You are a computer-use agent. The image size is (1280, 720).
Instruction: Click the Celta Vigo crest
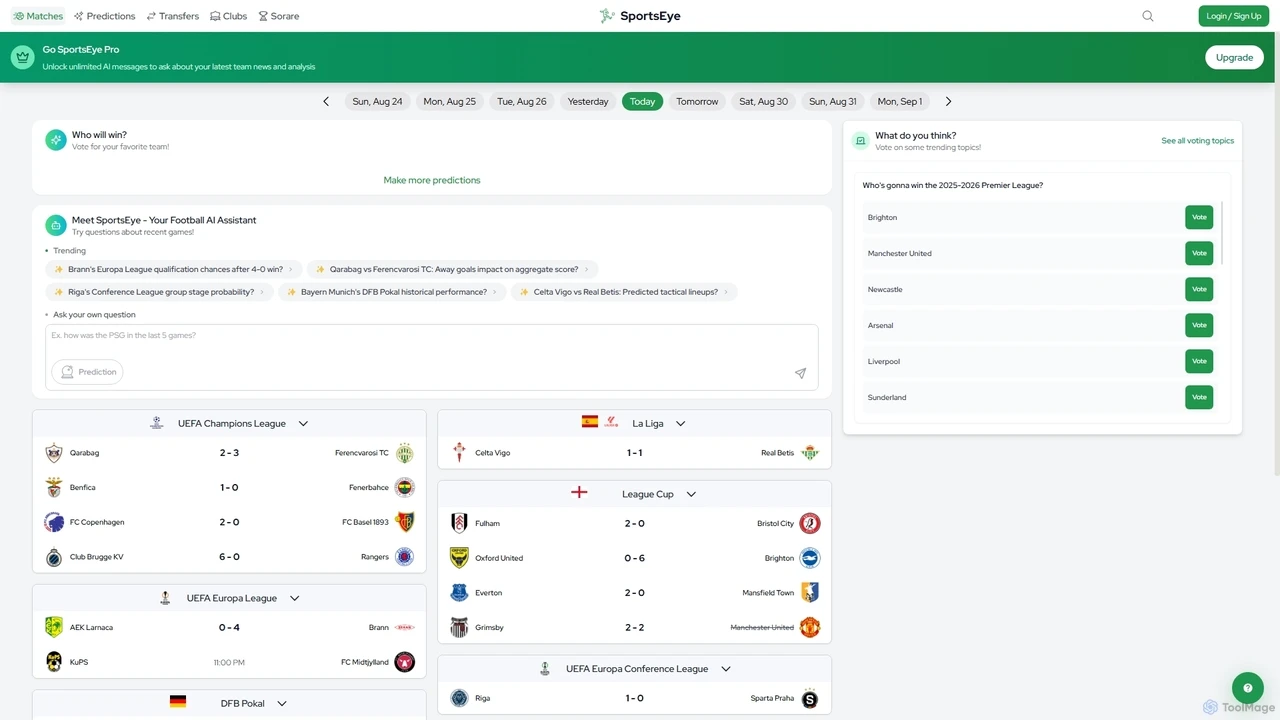[459, 453]
